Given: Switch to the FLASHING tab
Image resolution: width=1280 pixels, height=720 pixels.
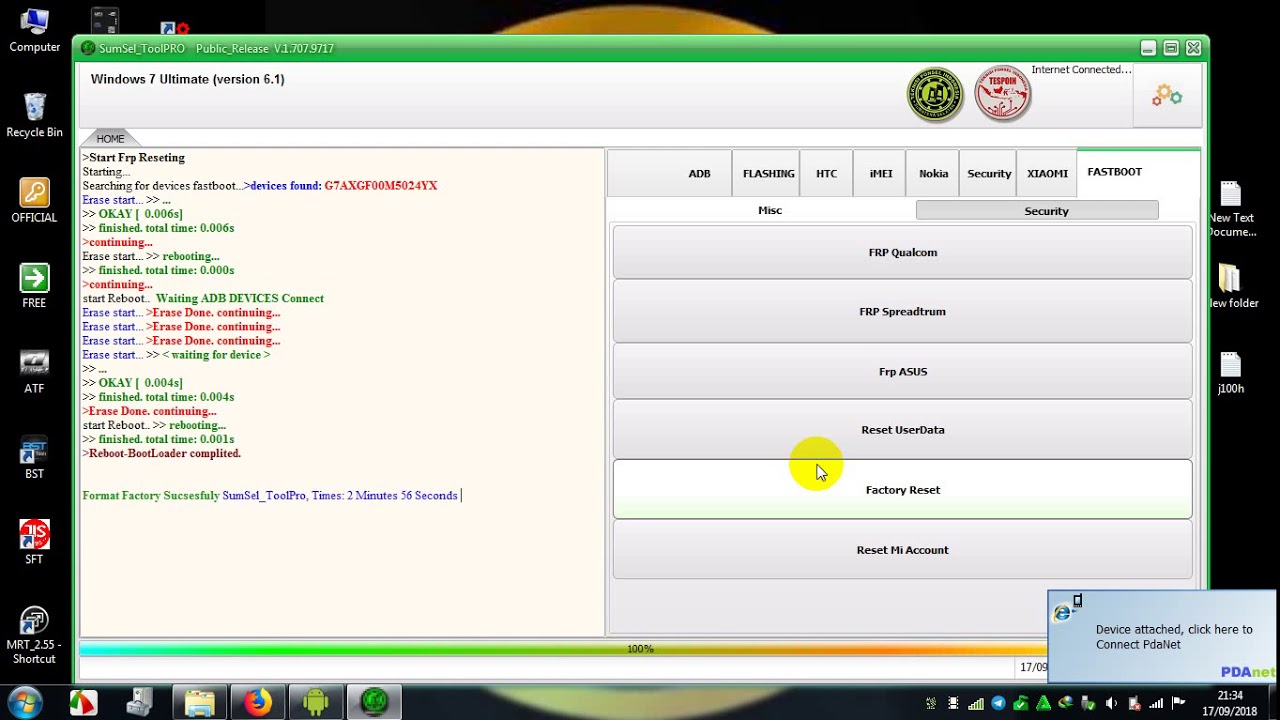Looking at the screenshot, I should tap(768, 174).
